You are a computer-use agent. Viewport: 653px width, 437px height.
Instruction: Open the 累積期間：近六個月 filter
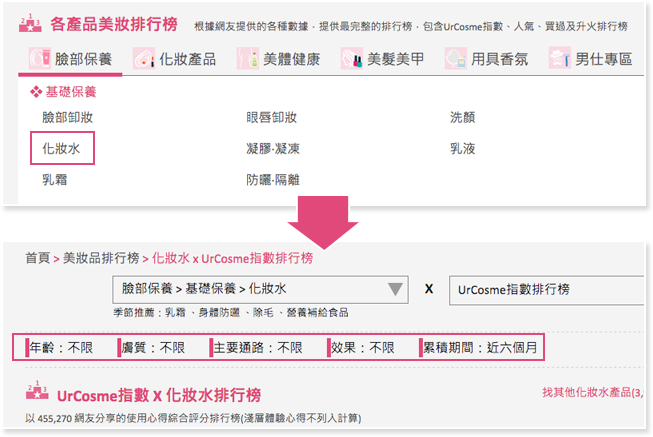point(479,347)
